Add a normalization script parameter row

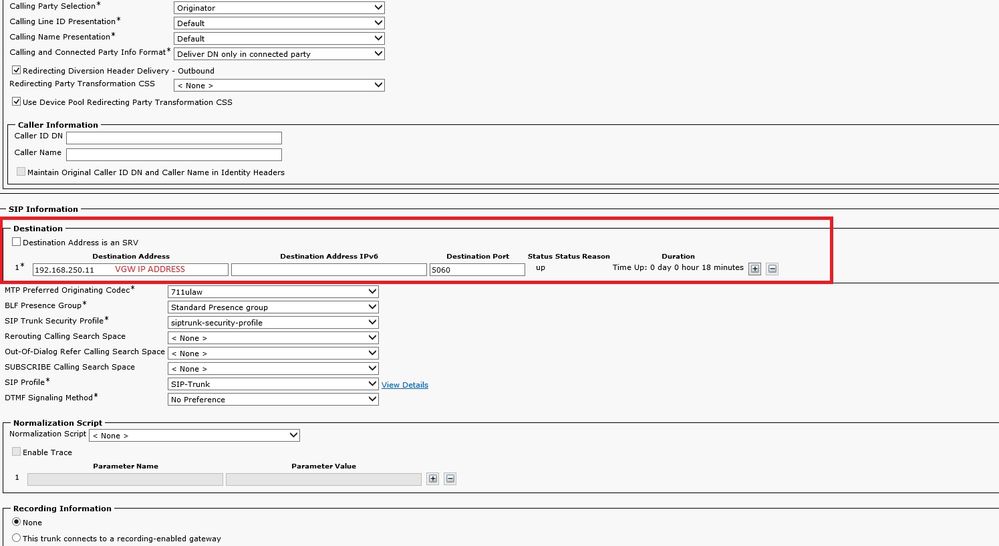433,478
